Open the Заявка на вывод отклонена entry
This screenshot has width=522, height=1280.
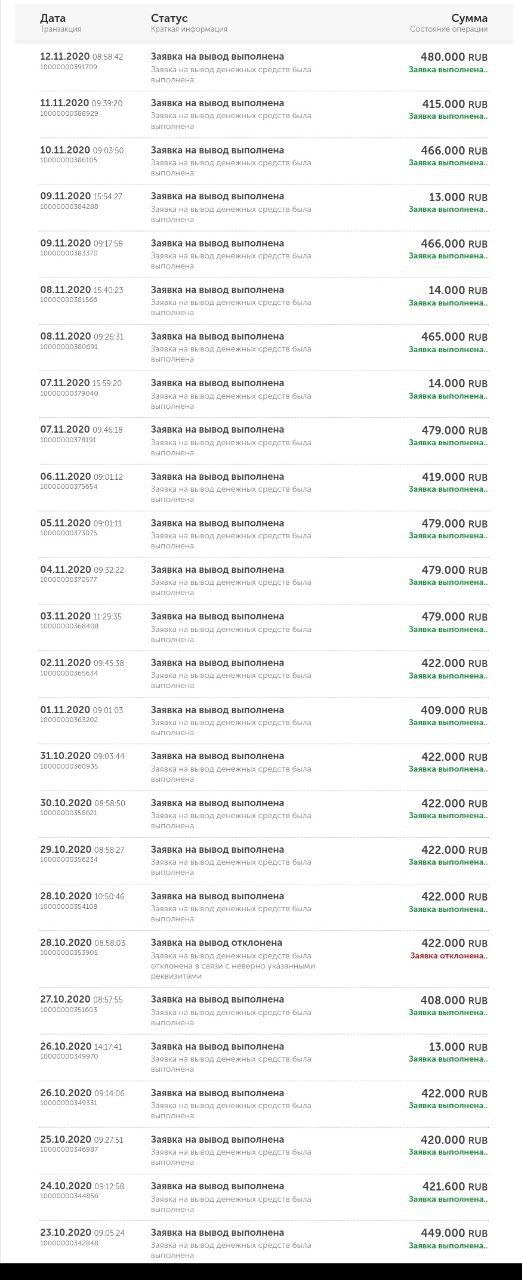tap(216, 942)
